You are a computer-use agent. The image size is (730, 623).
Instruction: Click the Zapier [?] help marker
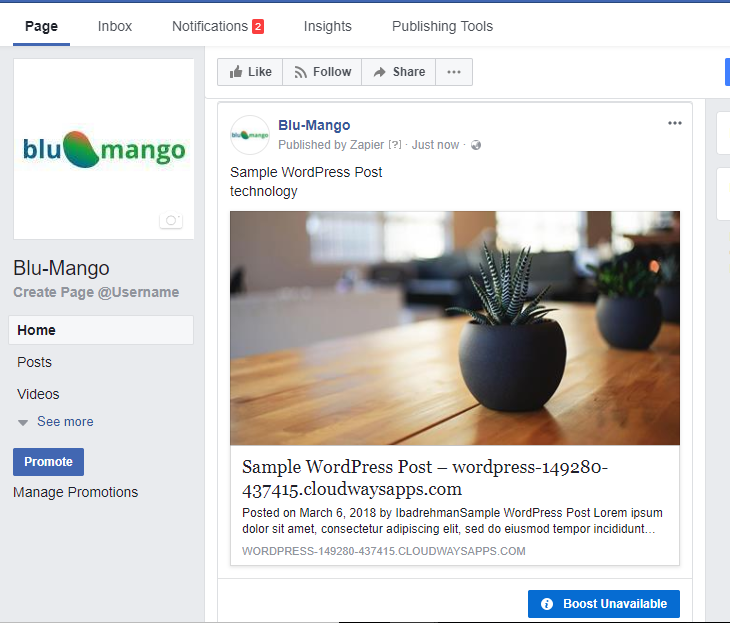395,145
